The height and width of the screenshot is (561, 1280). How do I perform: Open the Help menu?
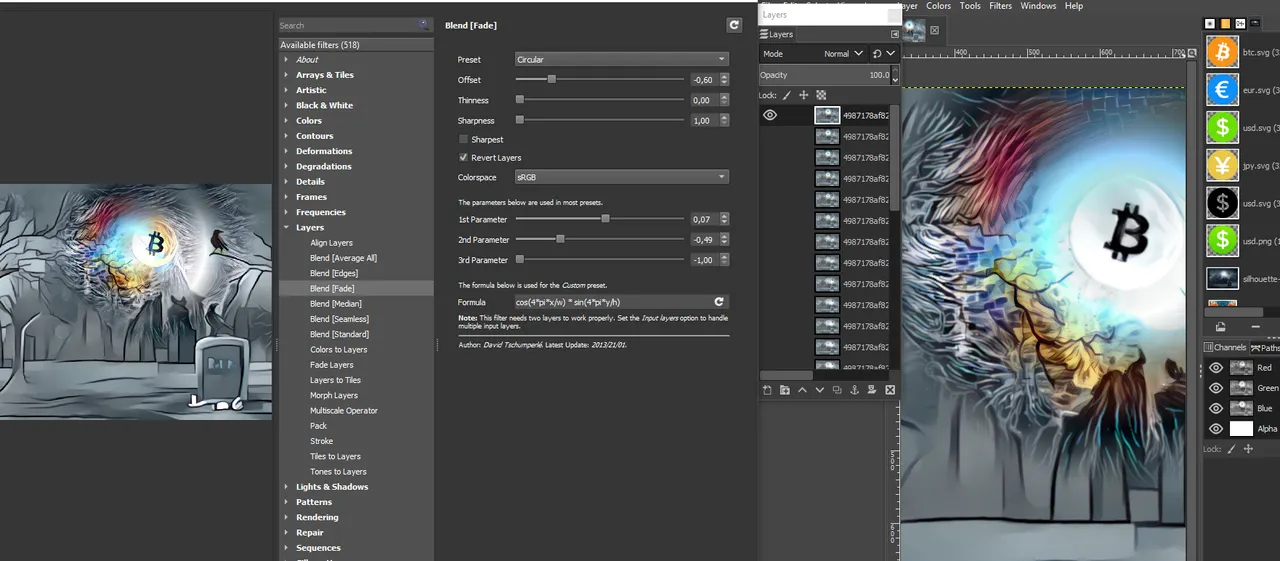tap(1074, 6)
